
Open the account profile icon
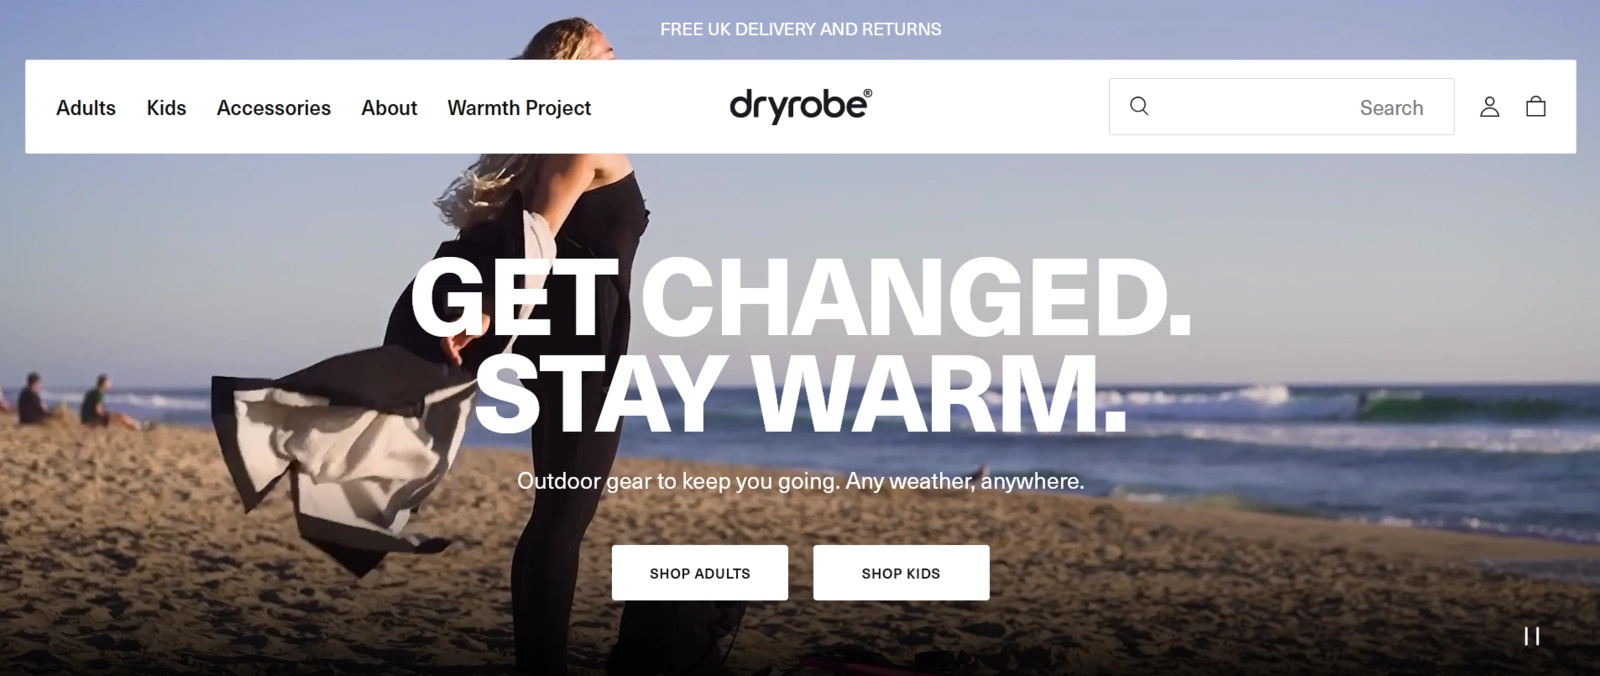[1489, 107]
